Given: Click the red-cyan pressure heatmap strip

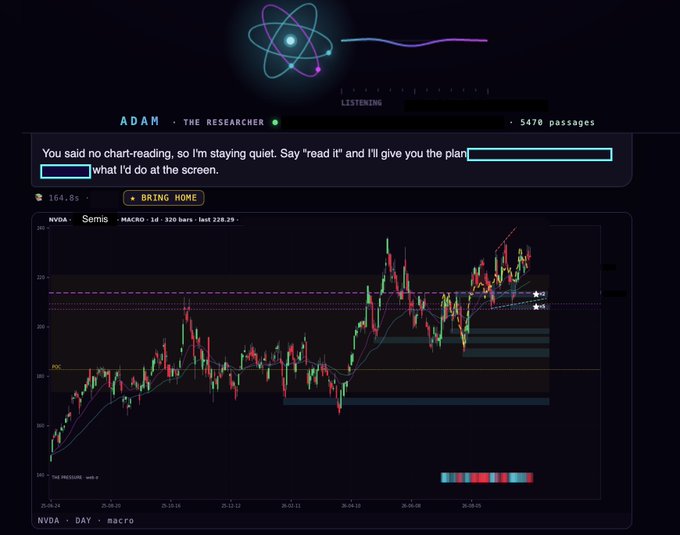Looking at the screenshot, I should point(487,478).
